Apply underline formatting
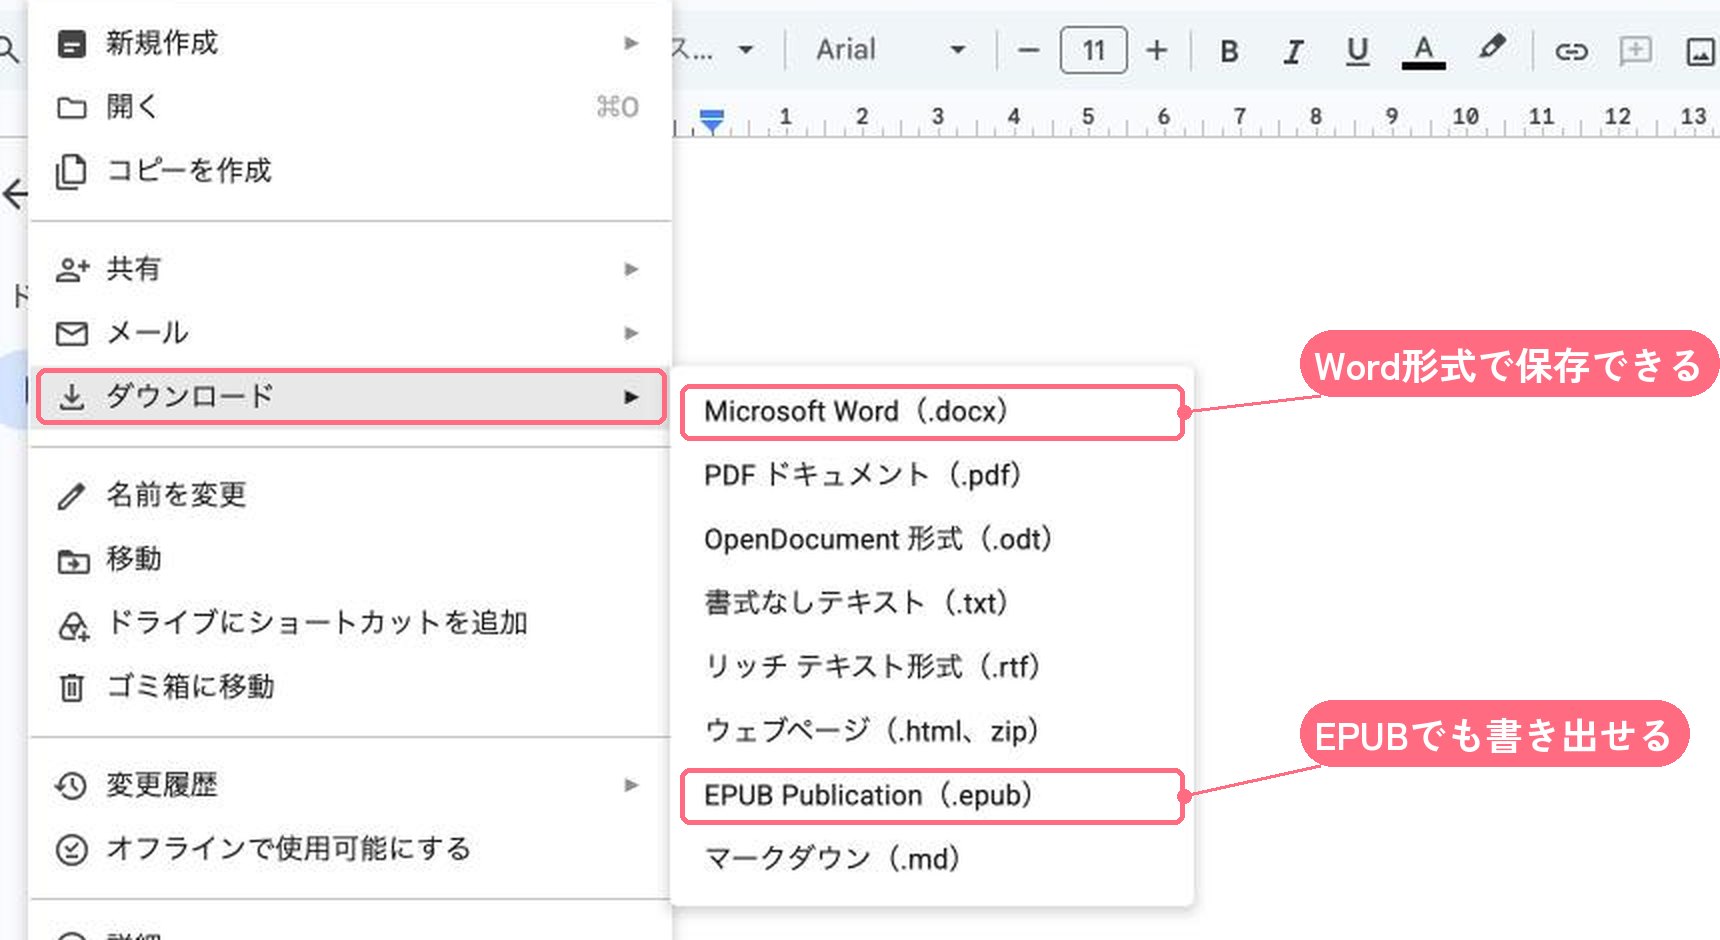 (x=1357, y=51)
